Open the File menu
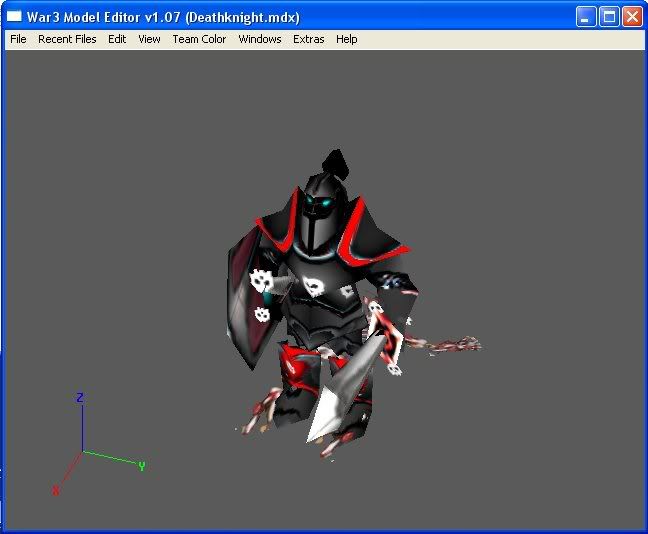 point(18,39)
